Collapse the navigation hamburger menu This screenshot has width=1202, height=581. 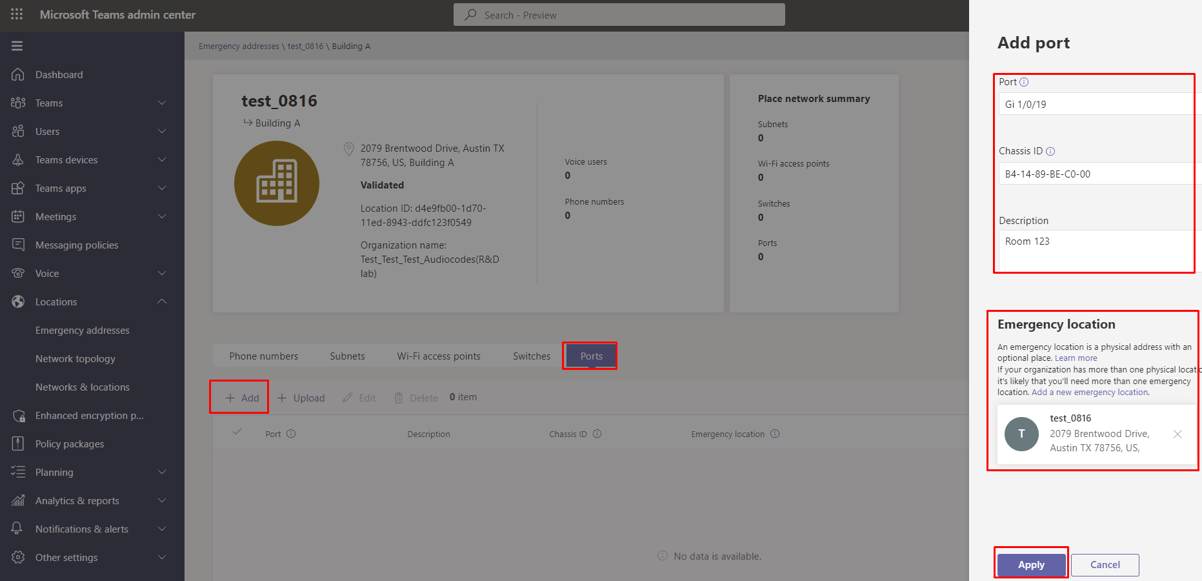[17, 46]
